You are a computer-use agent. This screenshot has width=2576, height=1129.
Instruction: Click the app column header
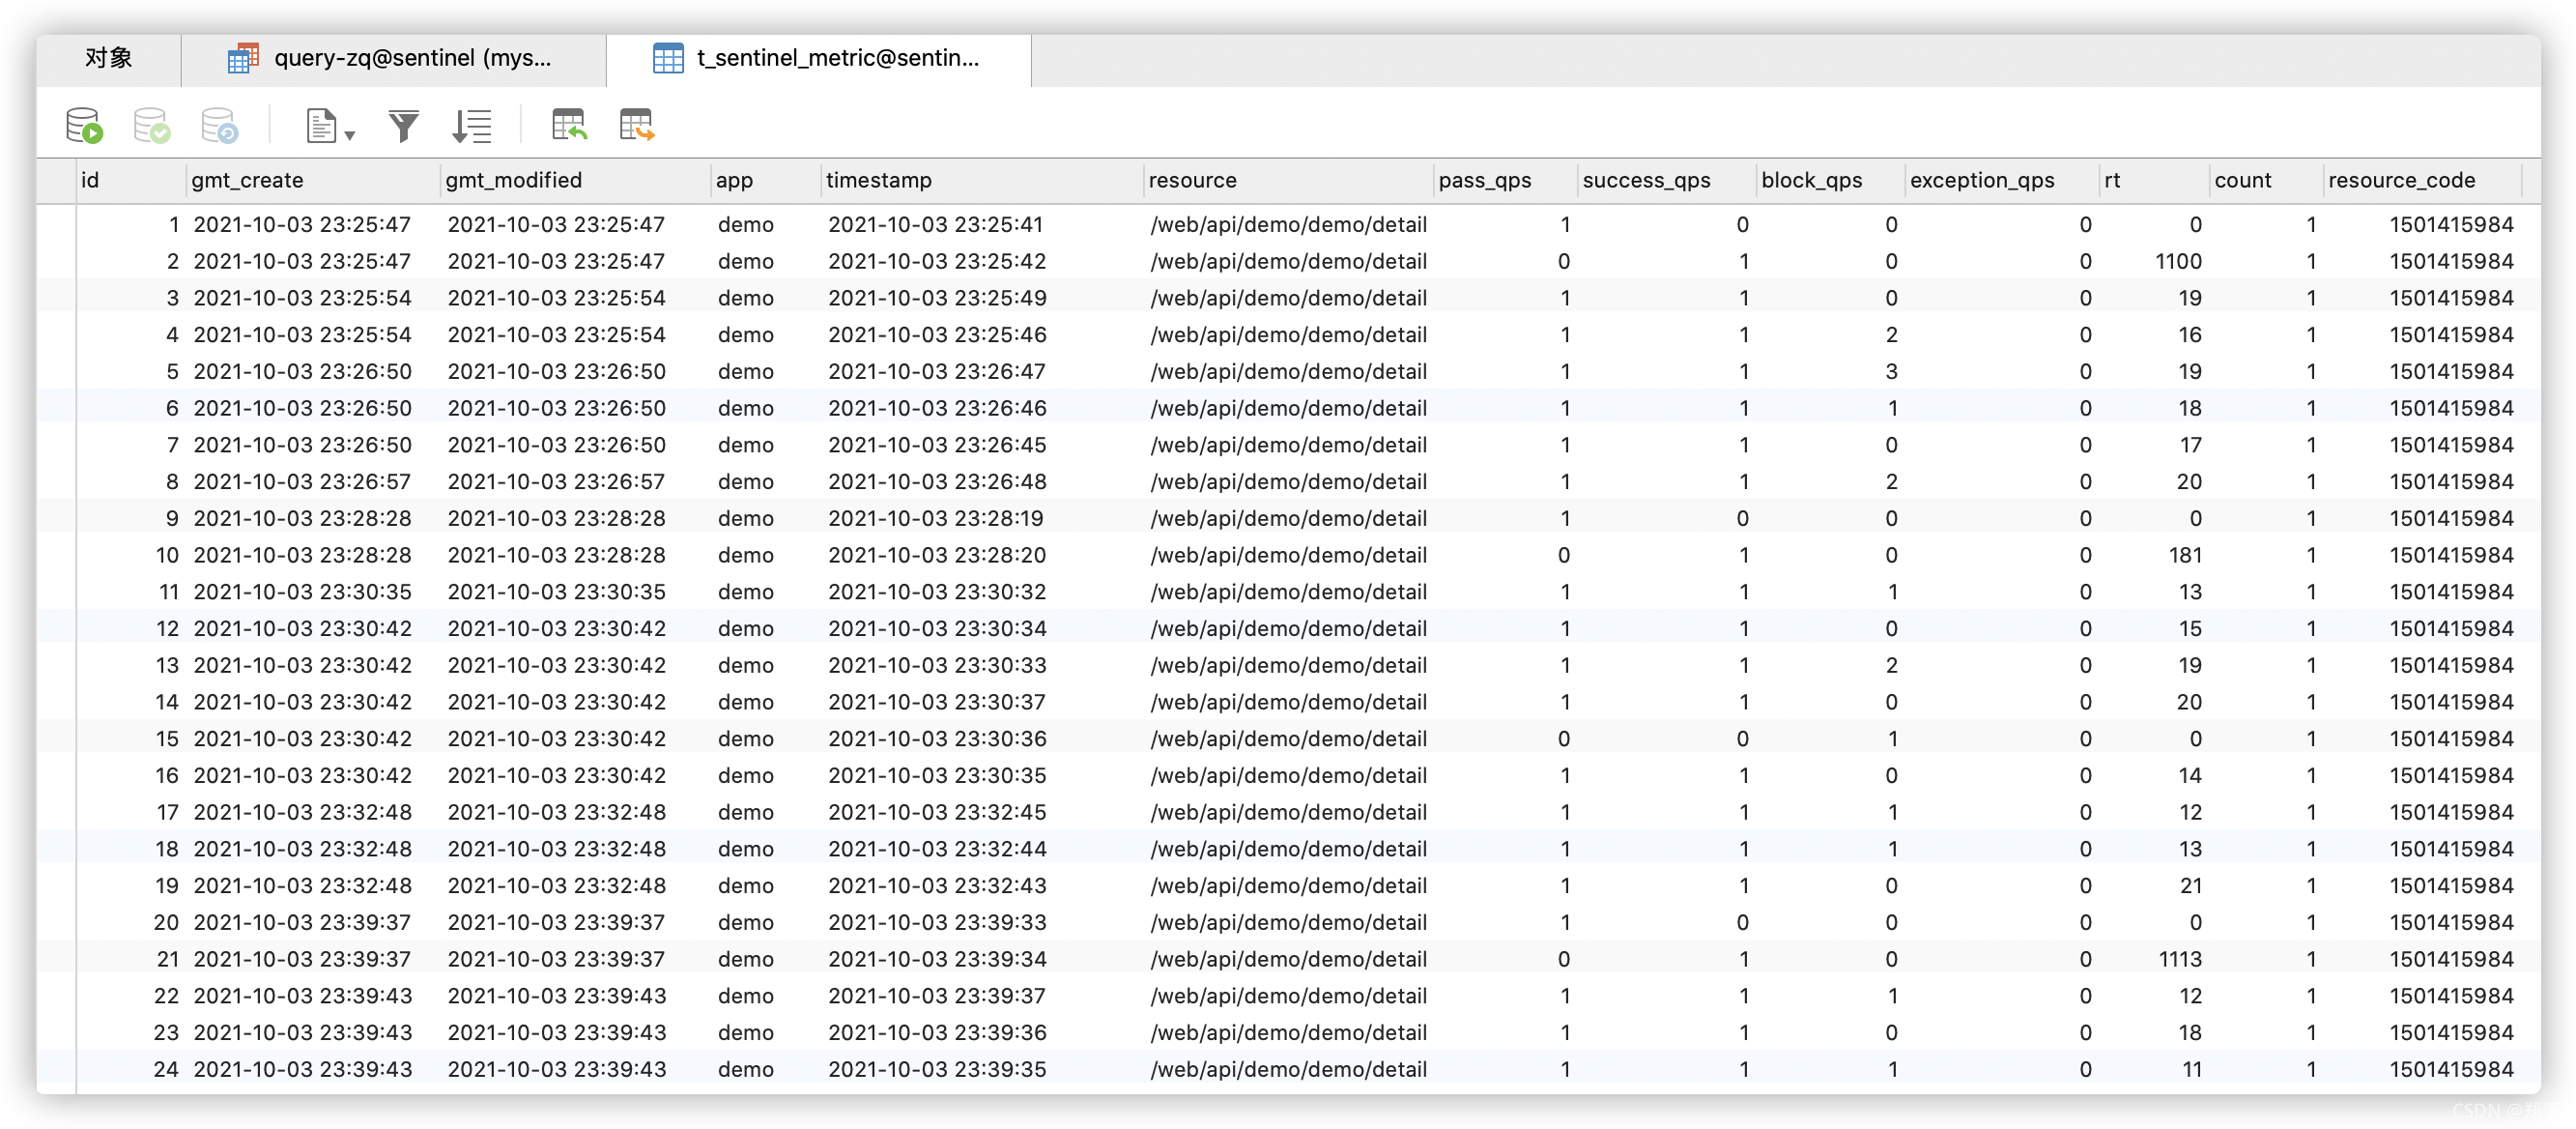tap(766, 180)
